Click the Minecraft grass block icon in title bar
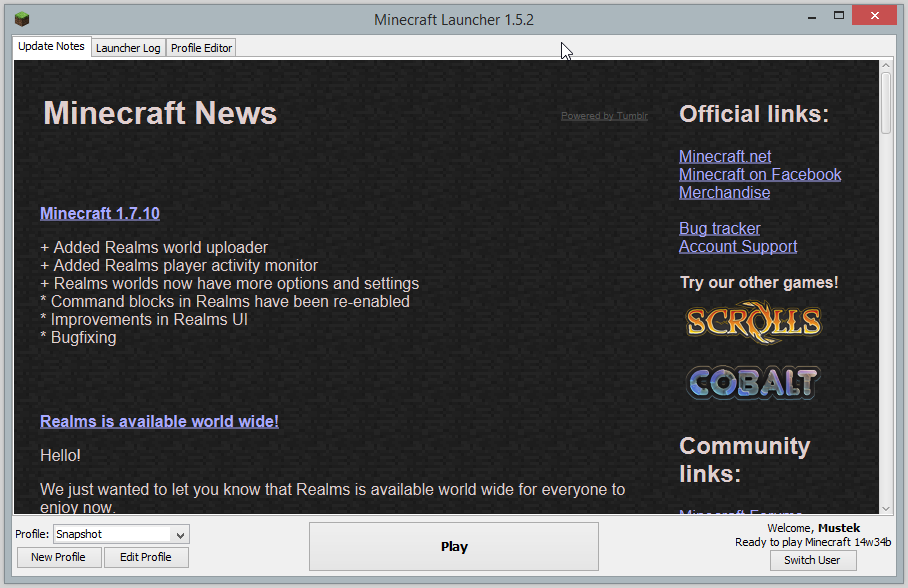 click(22, 19)
